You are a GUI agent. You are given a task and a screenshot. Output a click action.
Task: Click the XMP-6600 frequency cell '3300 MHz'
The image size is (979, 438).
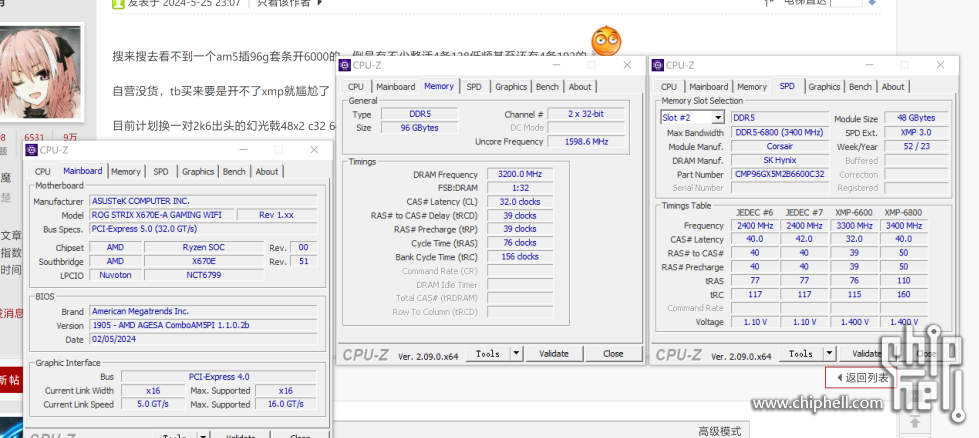(x=854, y=226)
